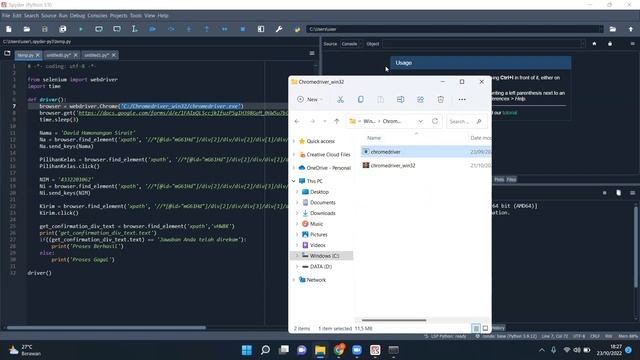Select chromedriver file in File Explorer
This screenshot has height=360, width=640.
[x=385, y=152]
